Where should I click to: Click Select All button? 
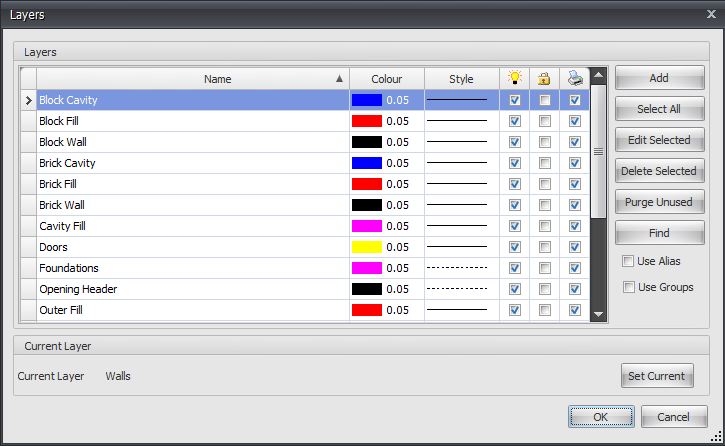[659, 109]
